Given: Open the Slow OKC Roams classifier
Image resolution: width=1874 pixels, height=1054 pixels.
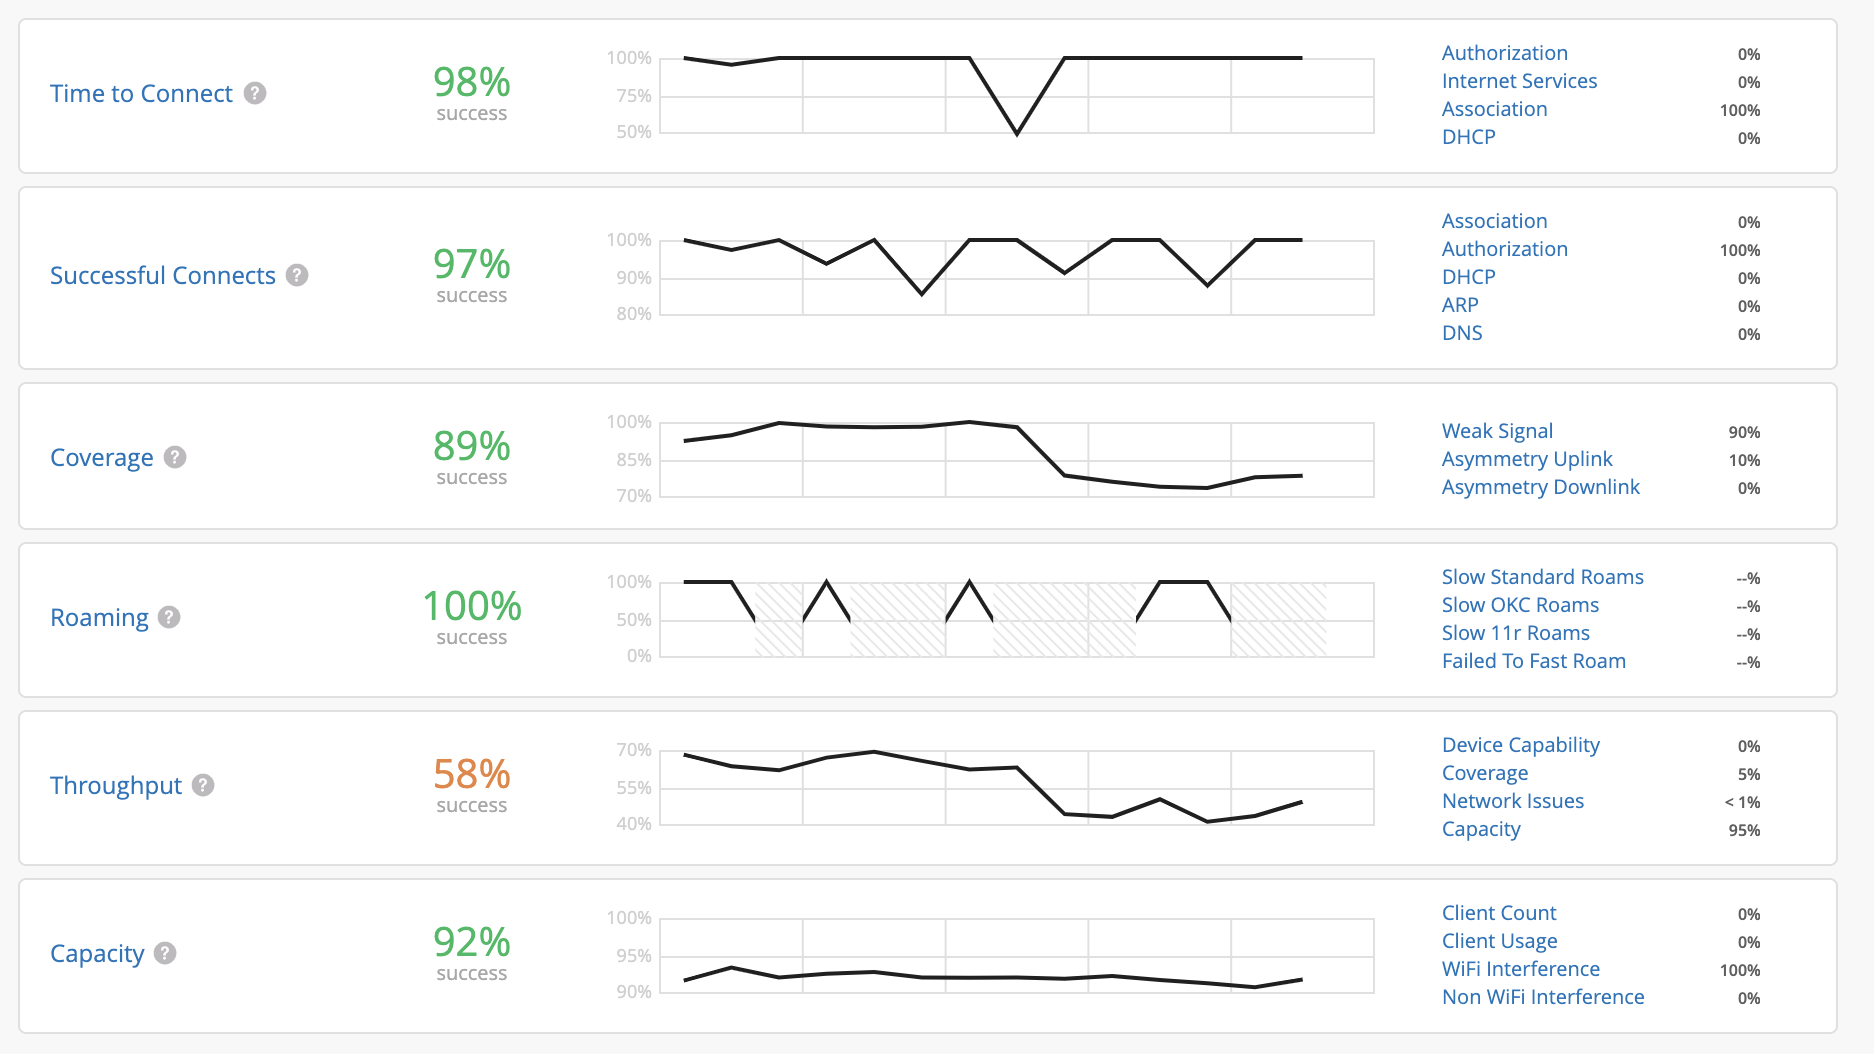Looking at the screenshot, I should click(1520, 605).
